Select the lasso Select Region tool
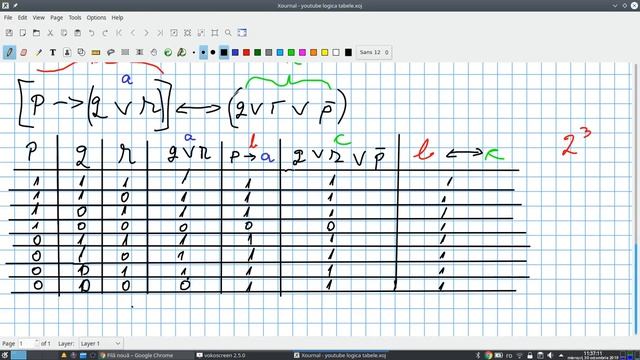 pyautogui.click(x=111, y=52)
